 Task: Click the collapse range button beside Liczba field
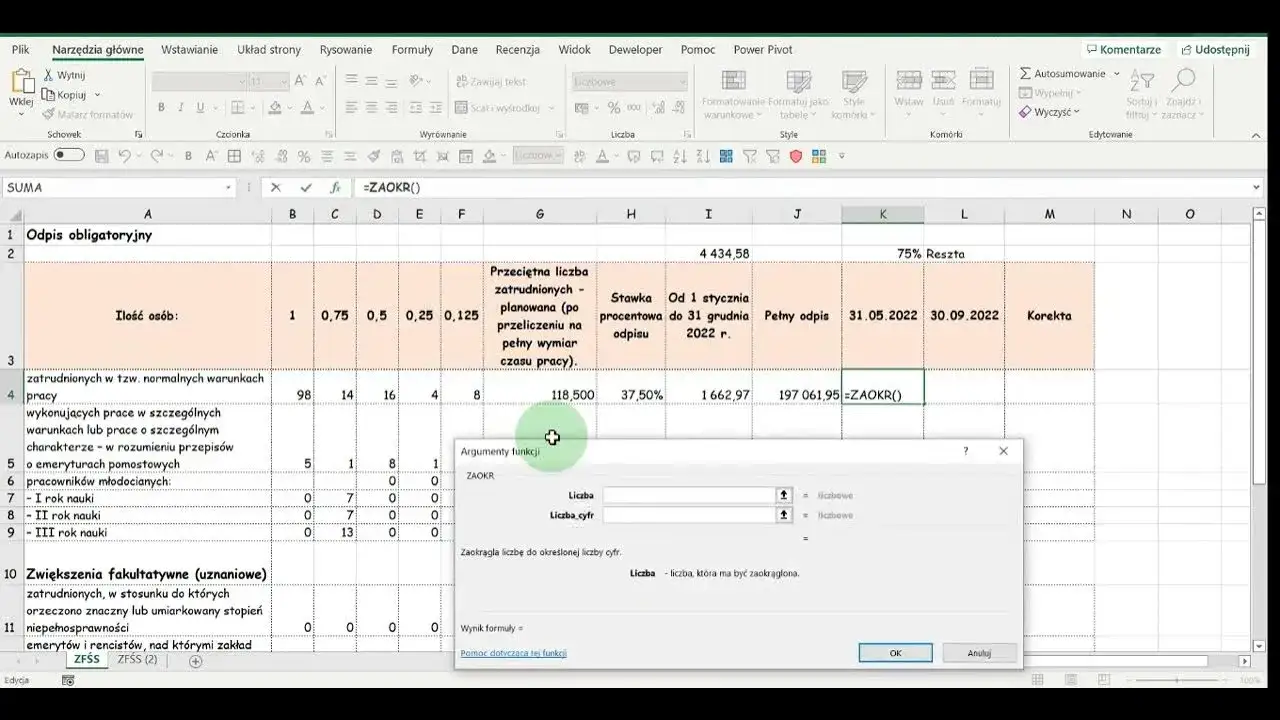[x=784, y=495]
